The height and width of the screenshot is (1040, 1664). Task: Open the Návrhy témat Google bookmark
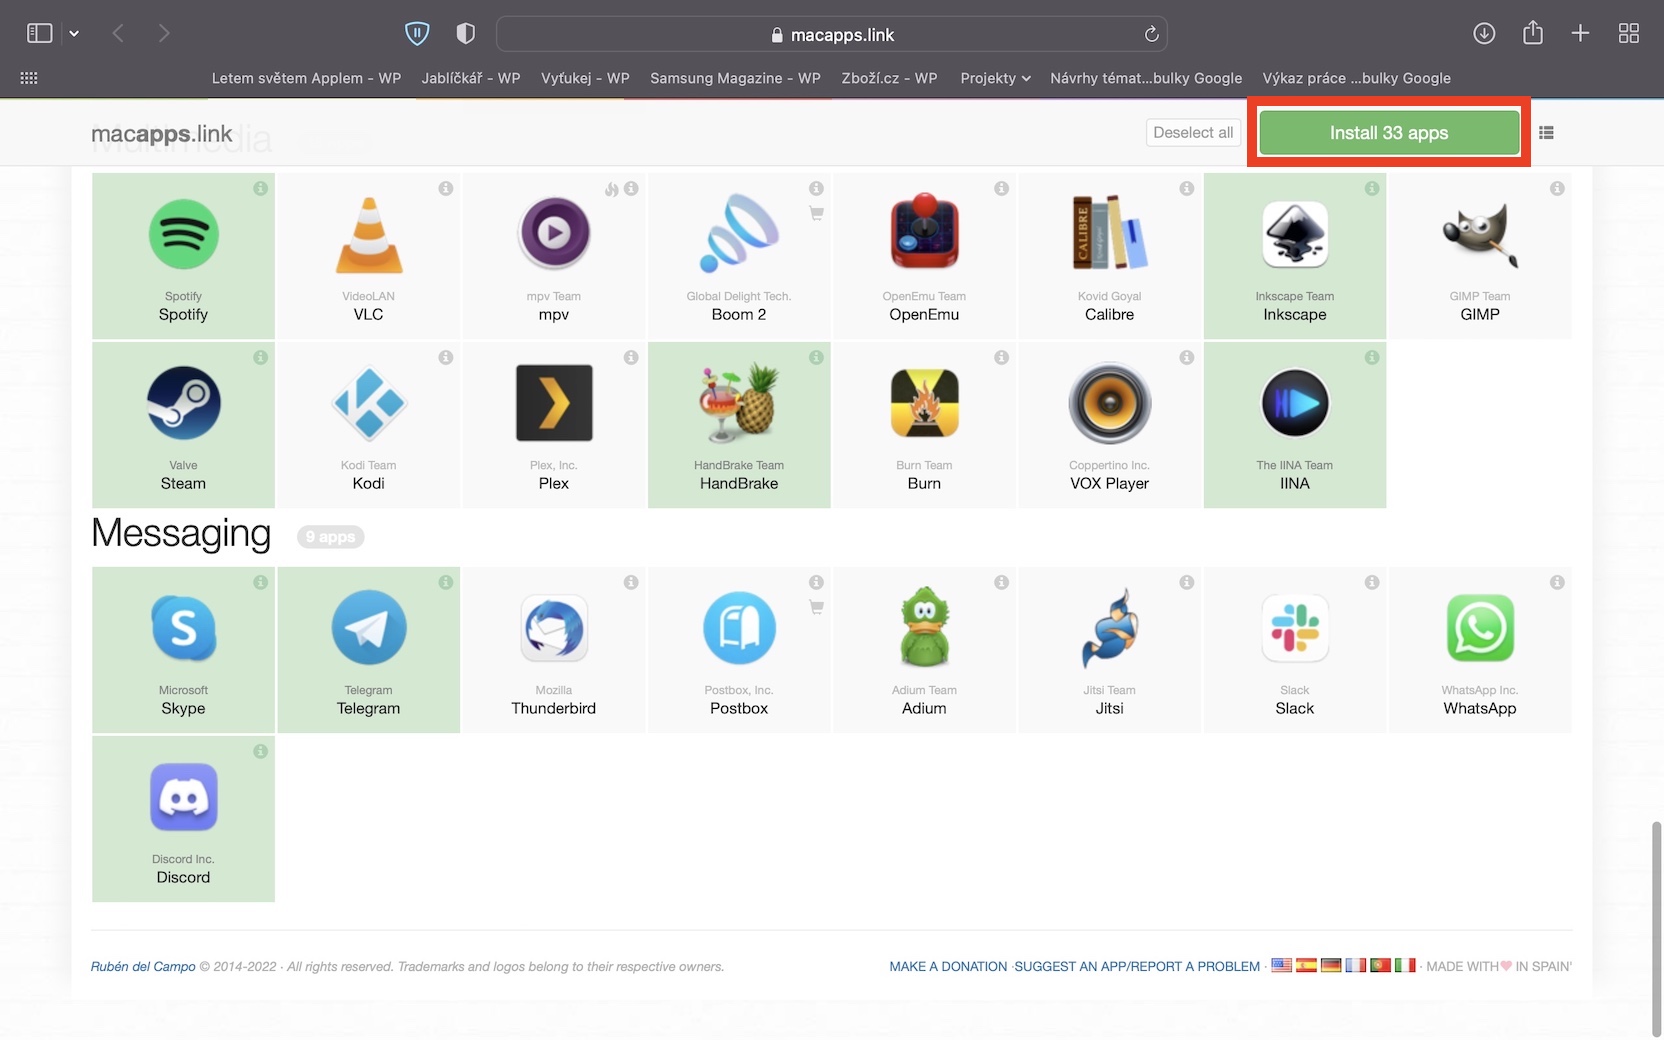[1146, 78]
